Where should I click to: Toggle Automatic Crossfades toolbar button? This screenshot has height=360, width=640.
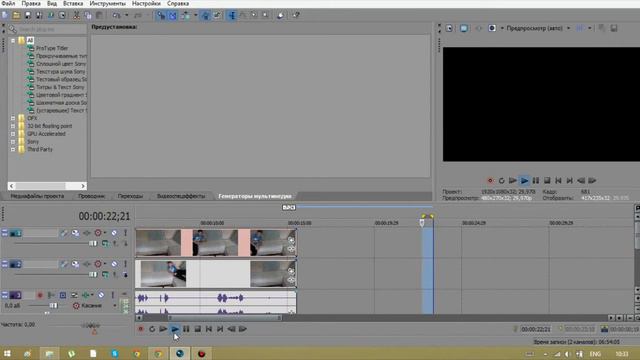point(173,16)
